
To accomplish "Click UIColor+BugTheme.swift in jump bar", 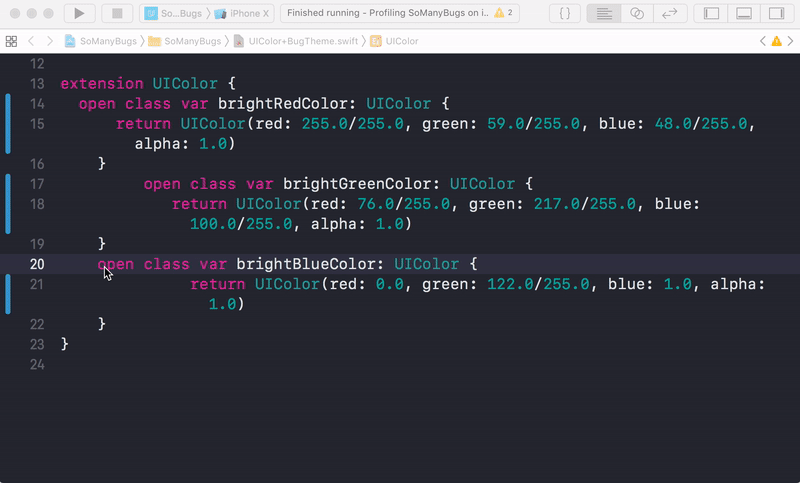I will pos(296,41).
